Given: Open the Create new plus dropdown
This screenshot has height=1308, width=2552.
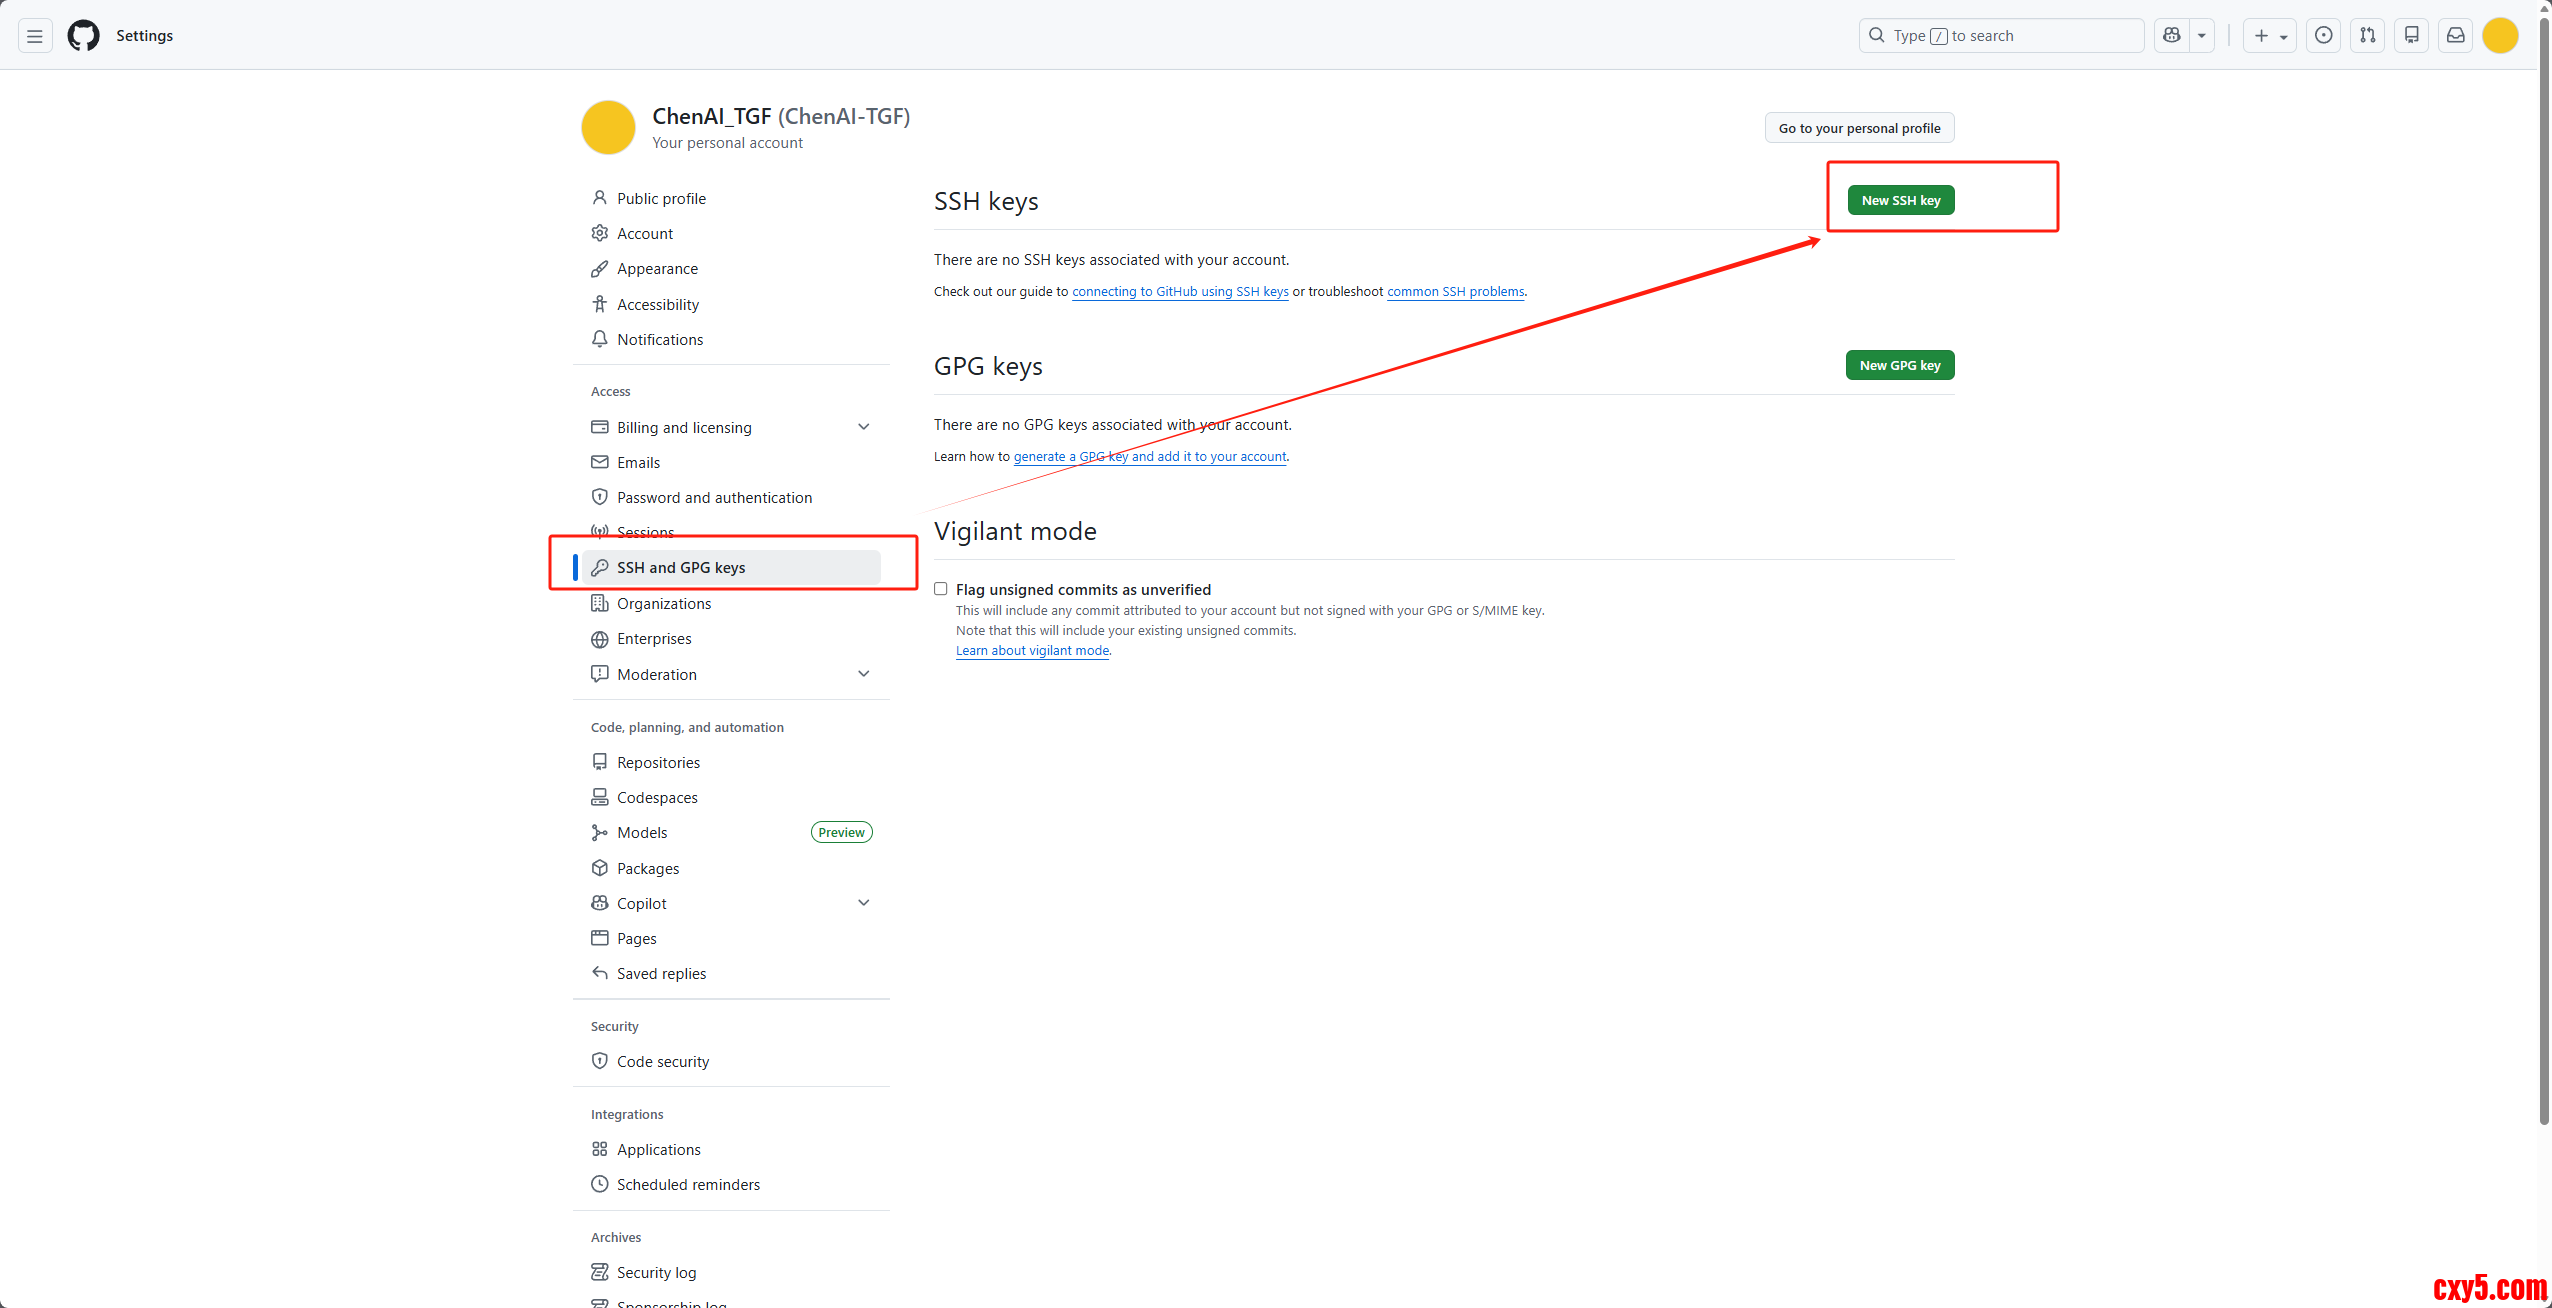Looking at the screenshot, I should [2269, 36].
